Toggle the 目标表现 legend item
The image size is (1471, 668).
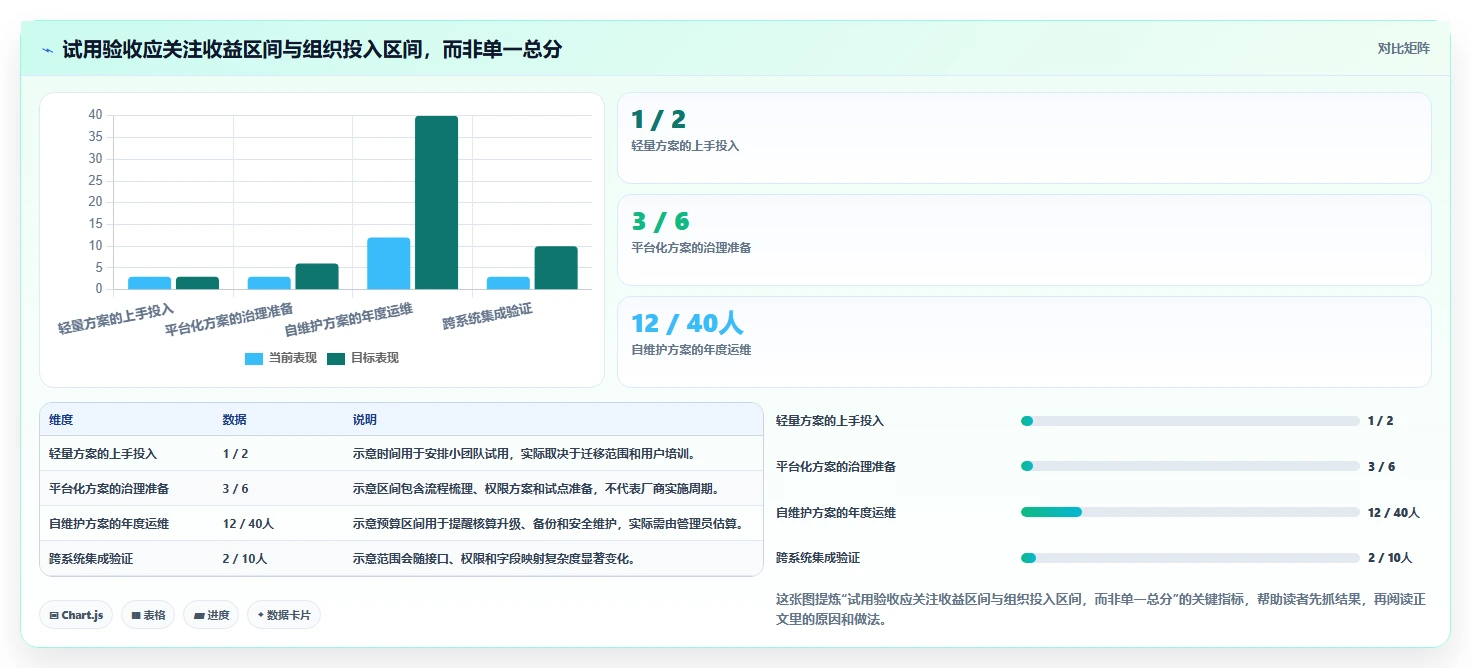click(x=363, y=358)
